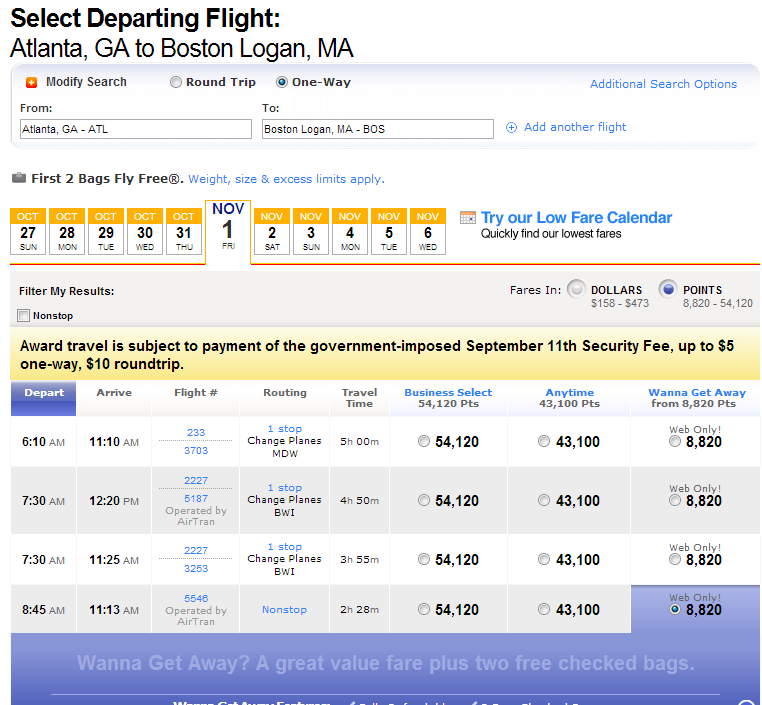This screenshot has height=705, width=762.
Task: Click the luggage icon beside Bags Fly Free
Action: click(19, 178)
